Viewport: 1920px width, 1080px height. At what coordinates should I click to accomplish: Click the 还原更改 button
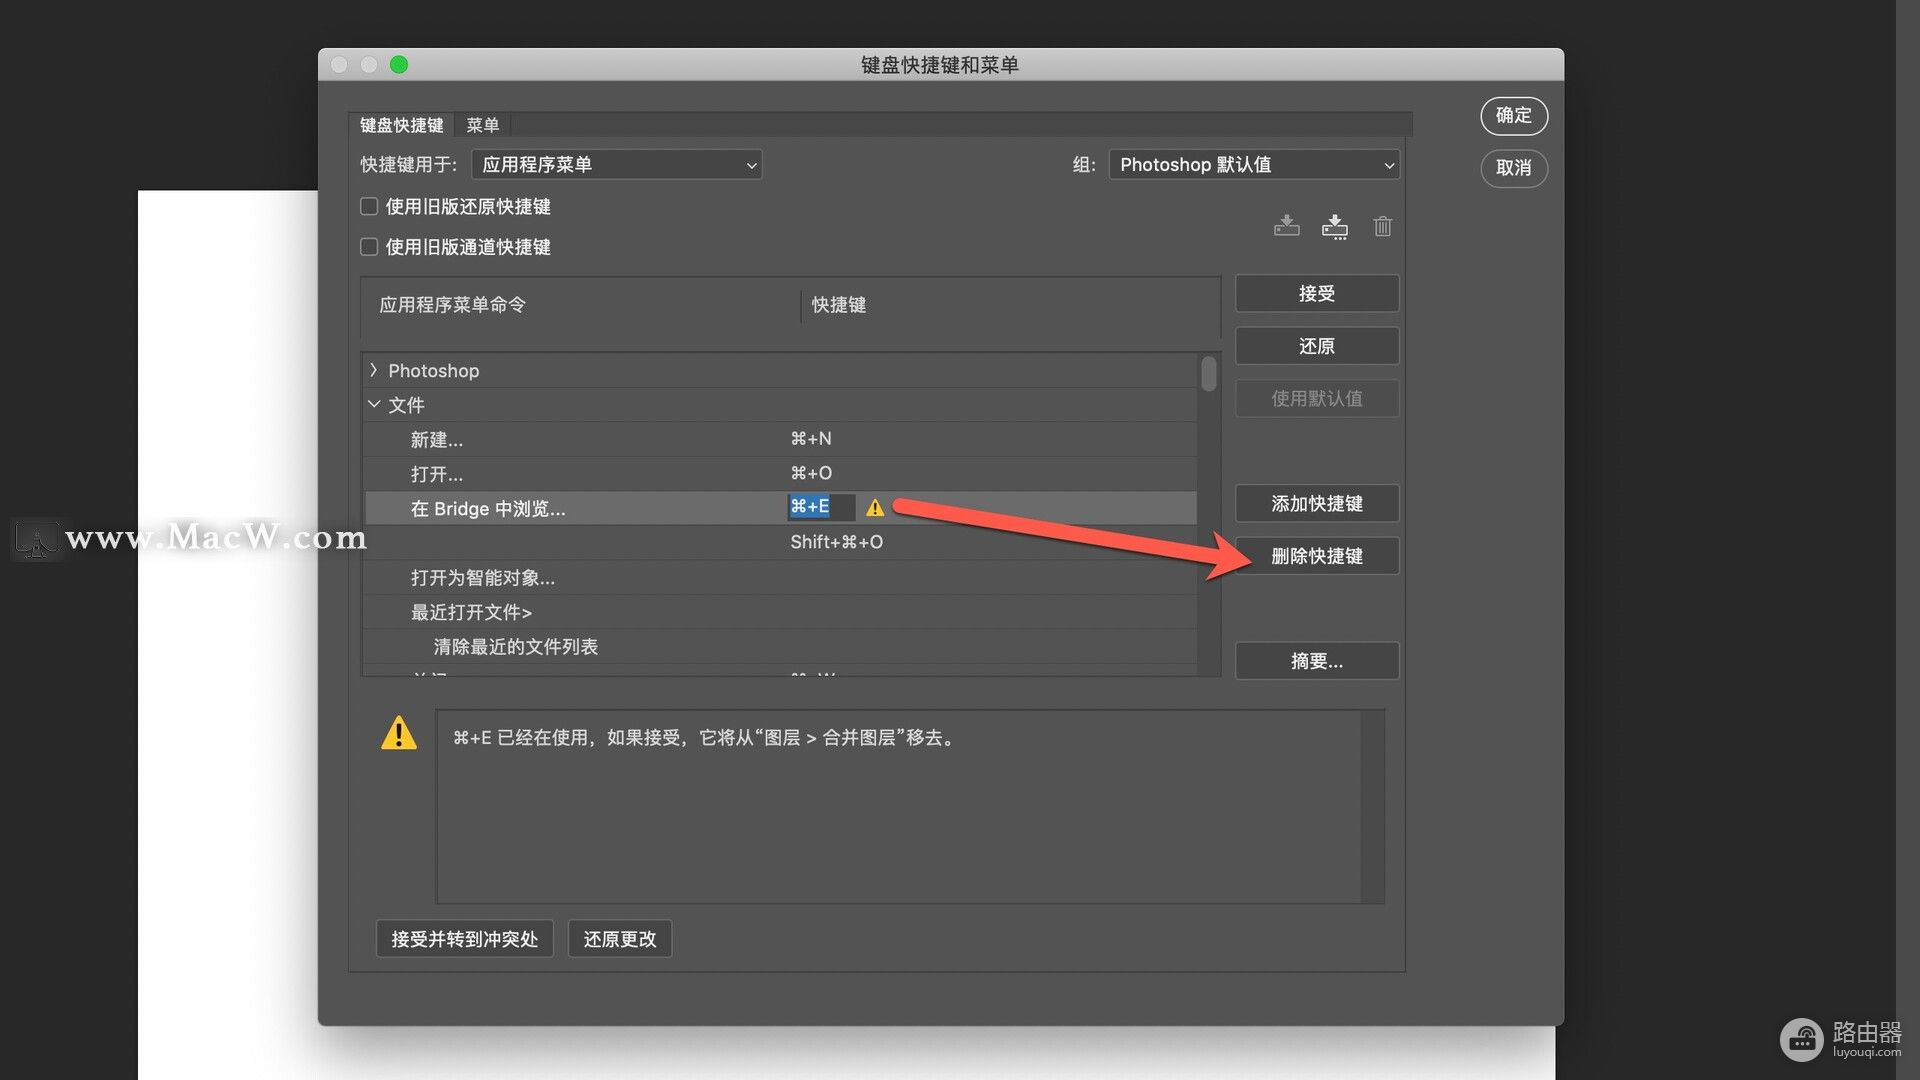pyautogui.click(x=620, y=939)
